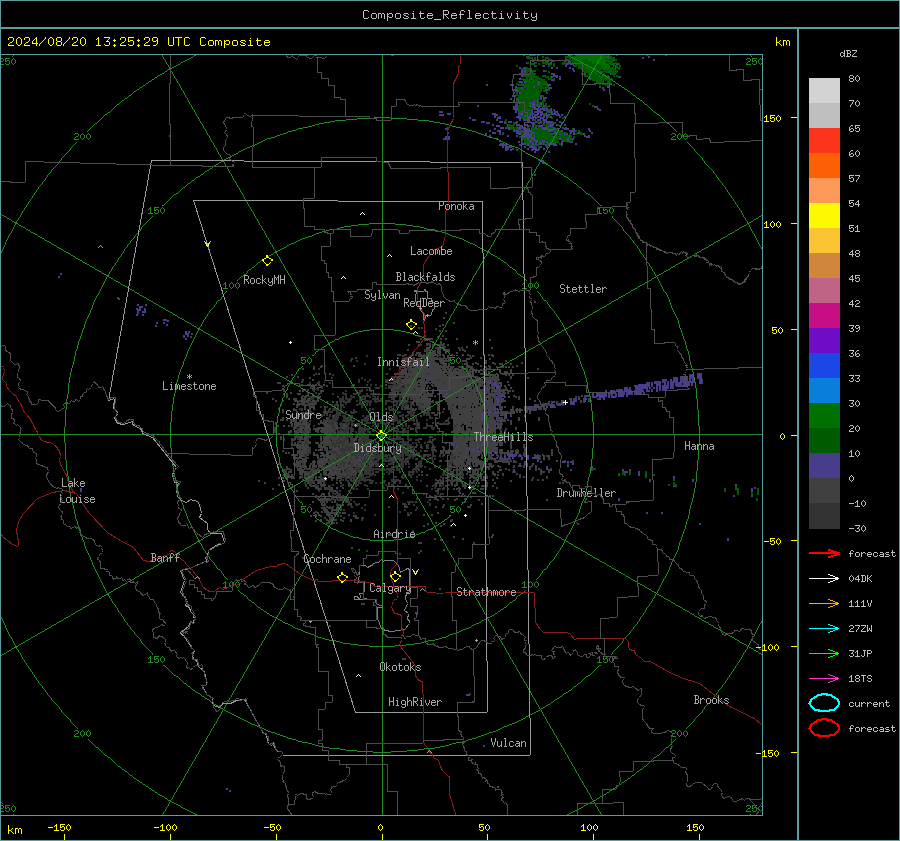Click the HighRiver town label
Viewport: 900px width, 841px height.
click(x=415, y=702)
